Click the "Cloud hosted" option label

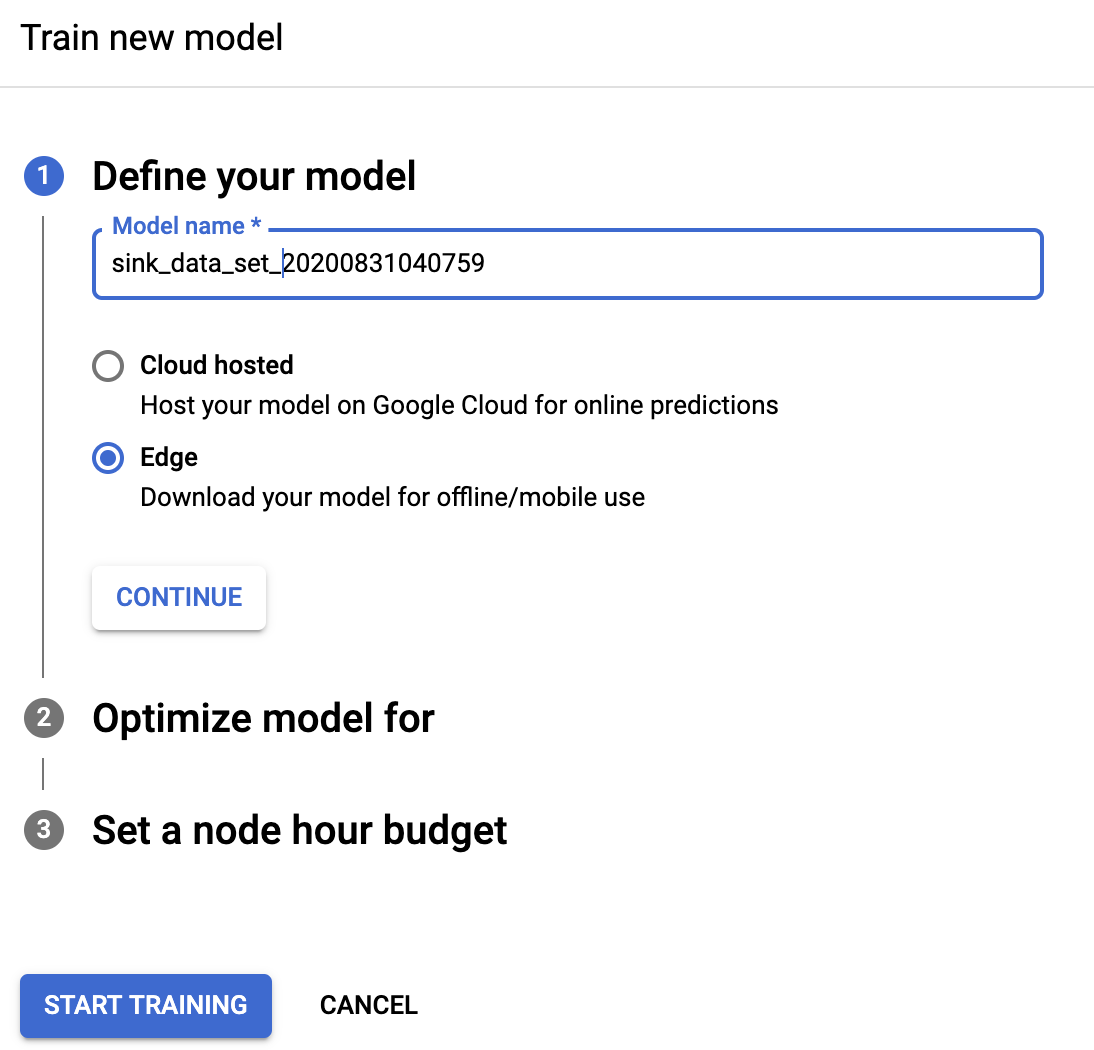coord(216,366)
